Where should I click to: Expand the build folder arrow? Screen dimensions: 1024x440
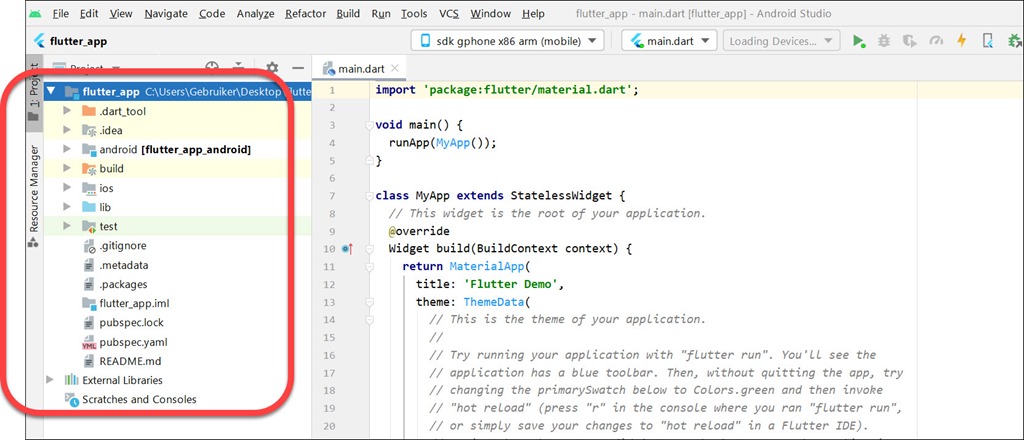pyautogui.click(x=67, y=168)
